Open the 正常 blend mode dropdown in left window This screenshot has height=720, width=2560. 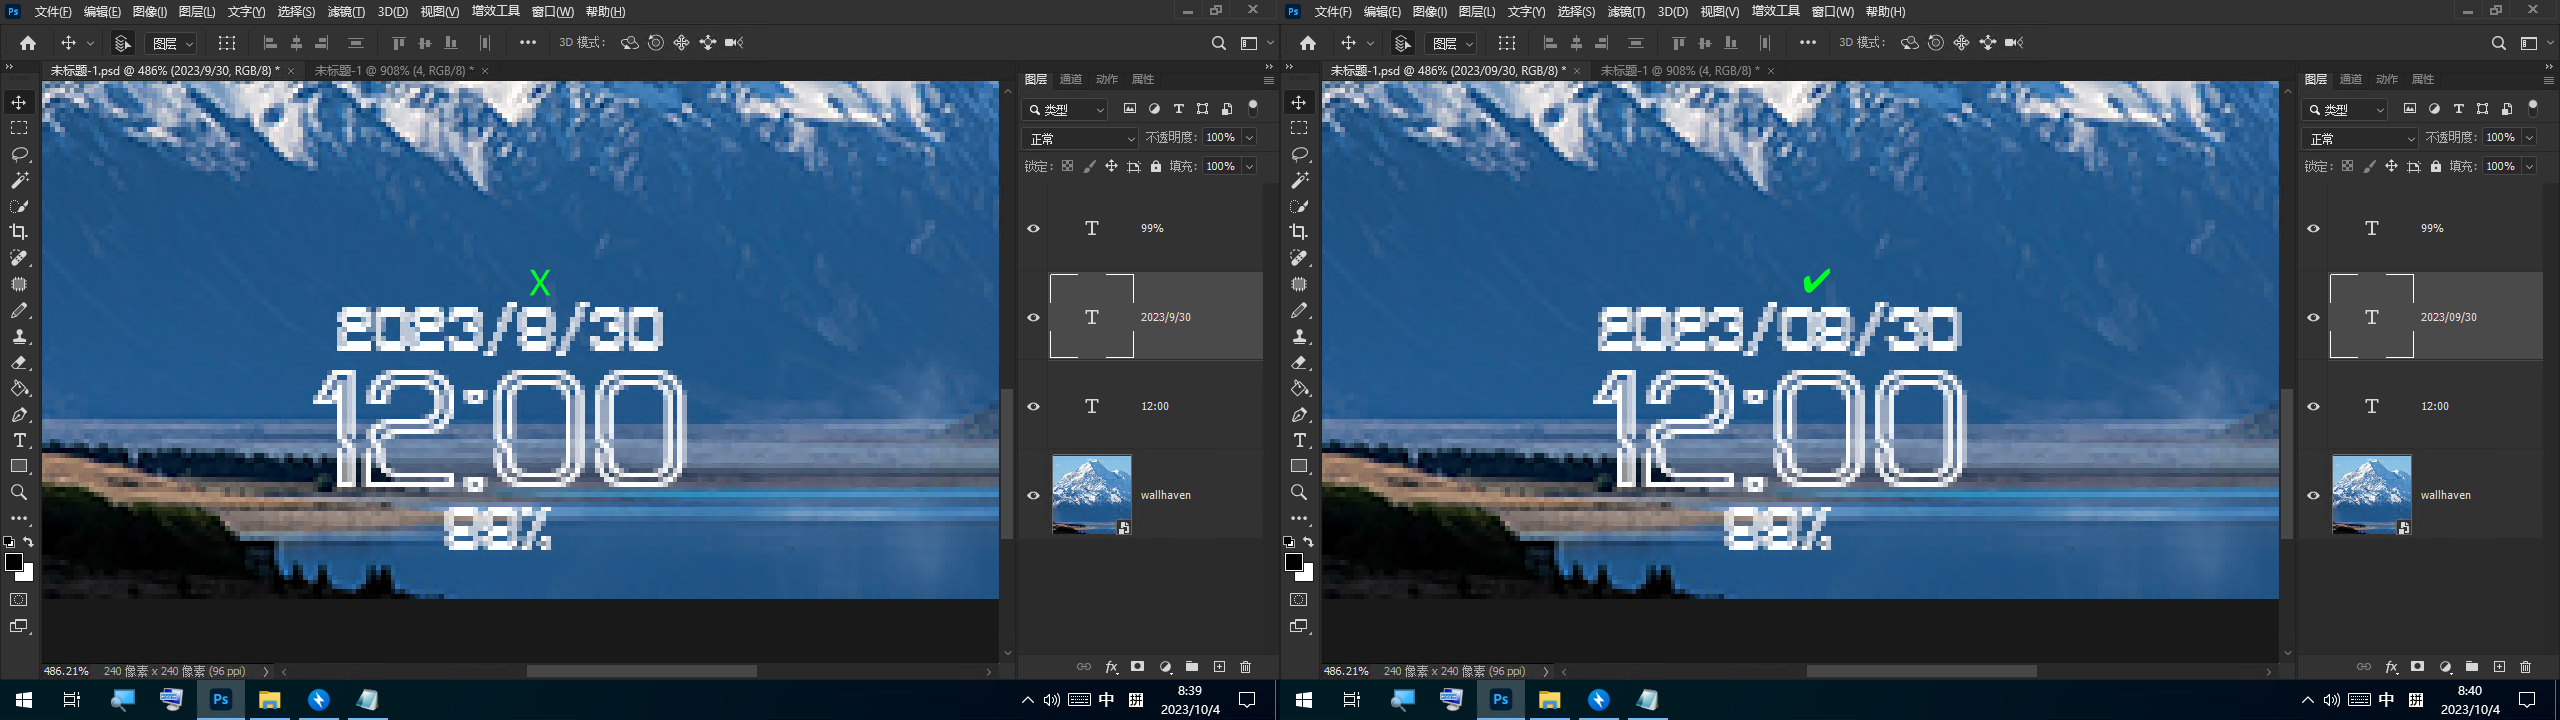pyautogui.click(x=1082, y=138)
